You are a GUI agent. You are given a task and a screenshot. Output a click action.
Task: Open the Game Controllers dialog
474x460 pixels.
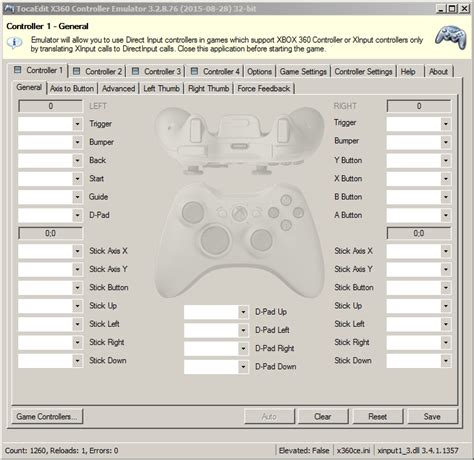pyautogui.click(x=47, y=417)
